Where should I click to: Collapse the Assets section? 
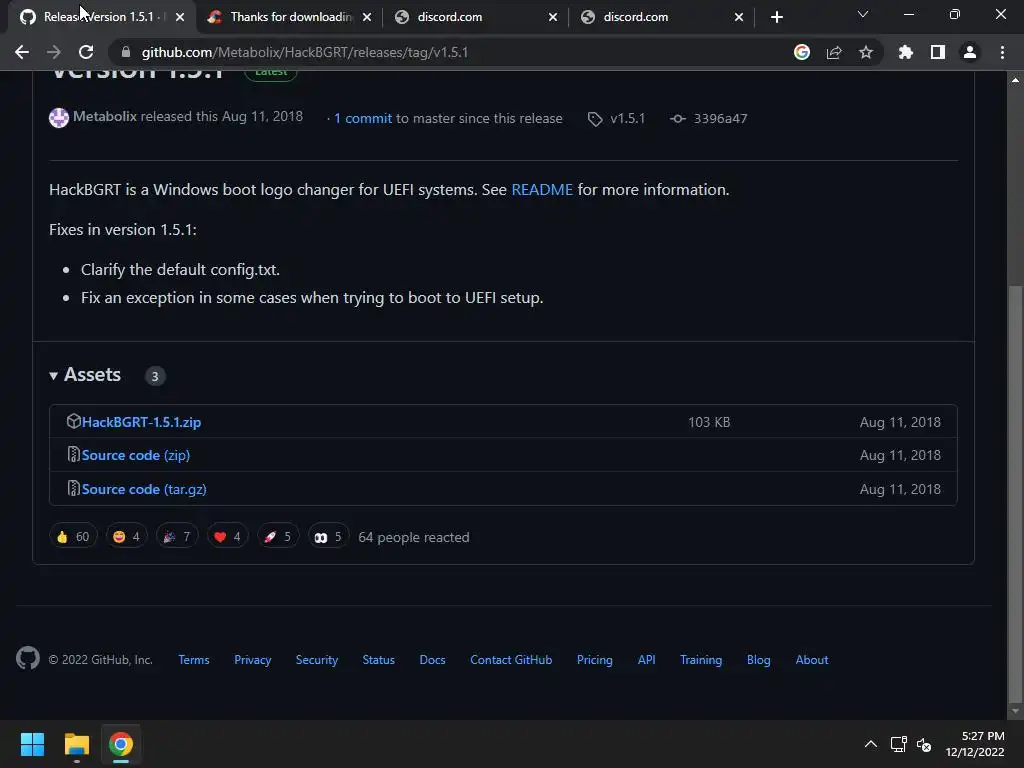pyautogui.click(x=85, y=375)
